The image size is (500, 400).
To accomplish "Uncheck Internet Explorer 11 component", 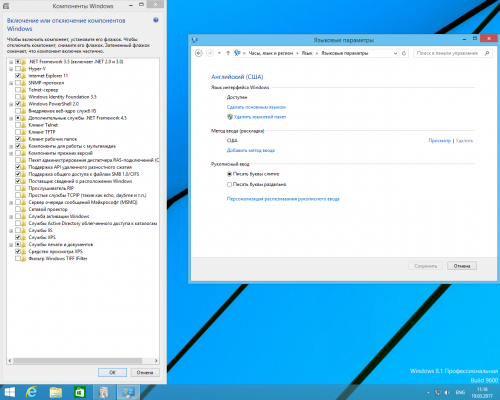I will [18, 76].
